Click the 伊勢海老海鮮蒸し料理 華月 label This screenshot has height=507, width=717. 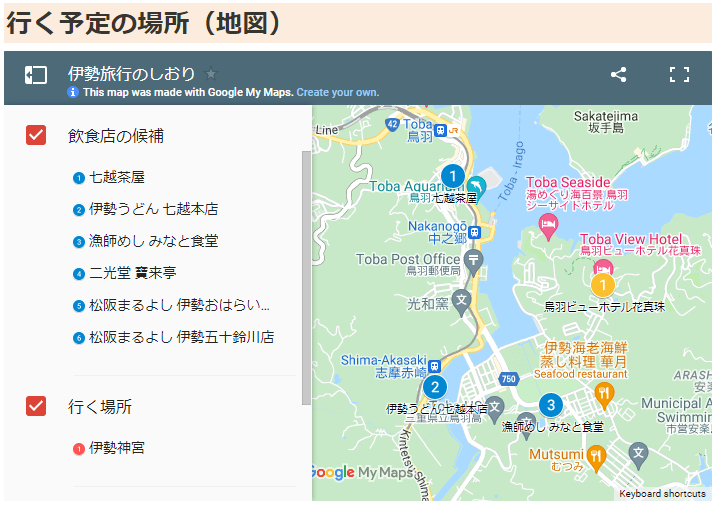point(582,360)
